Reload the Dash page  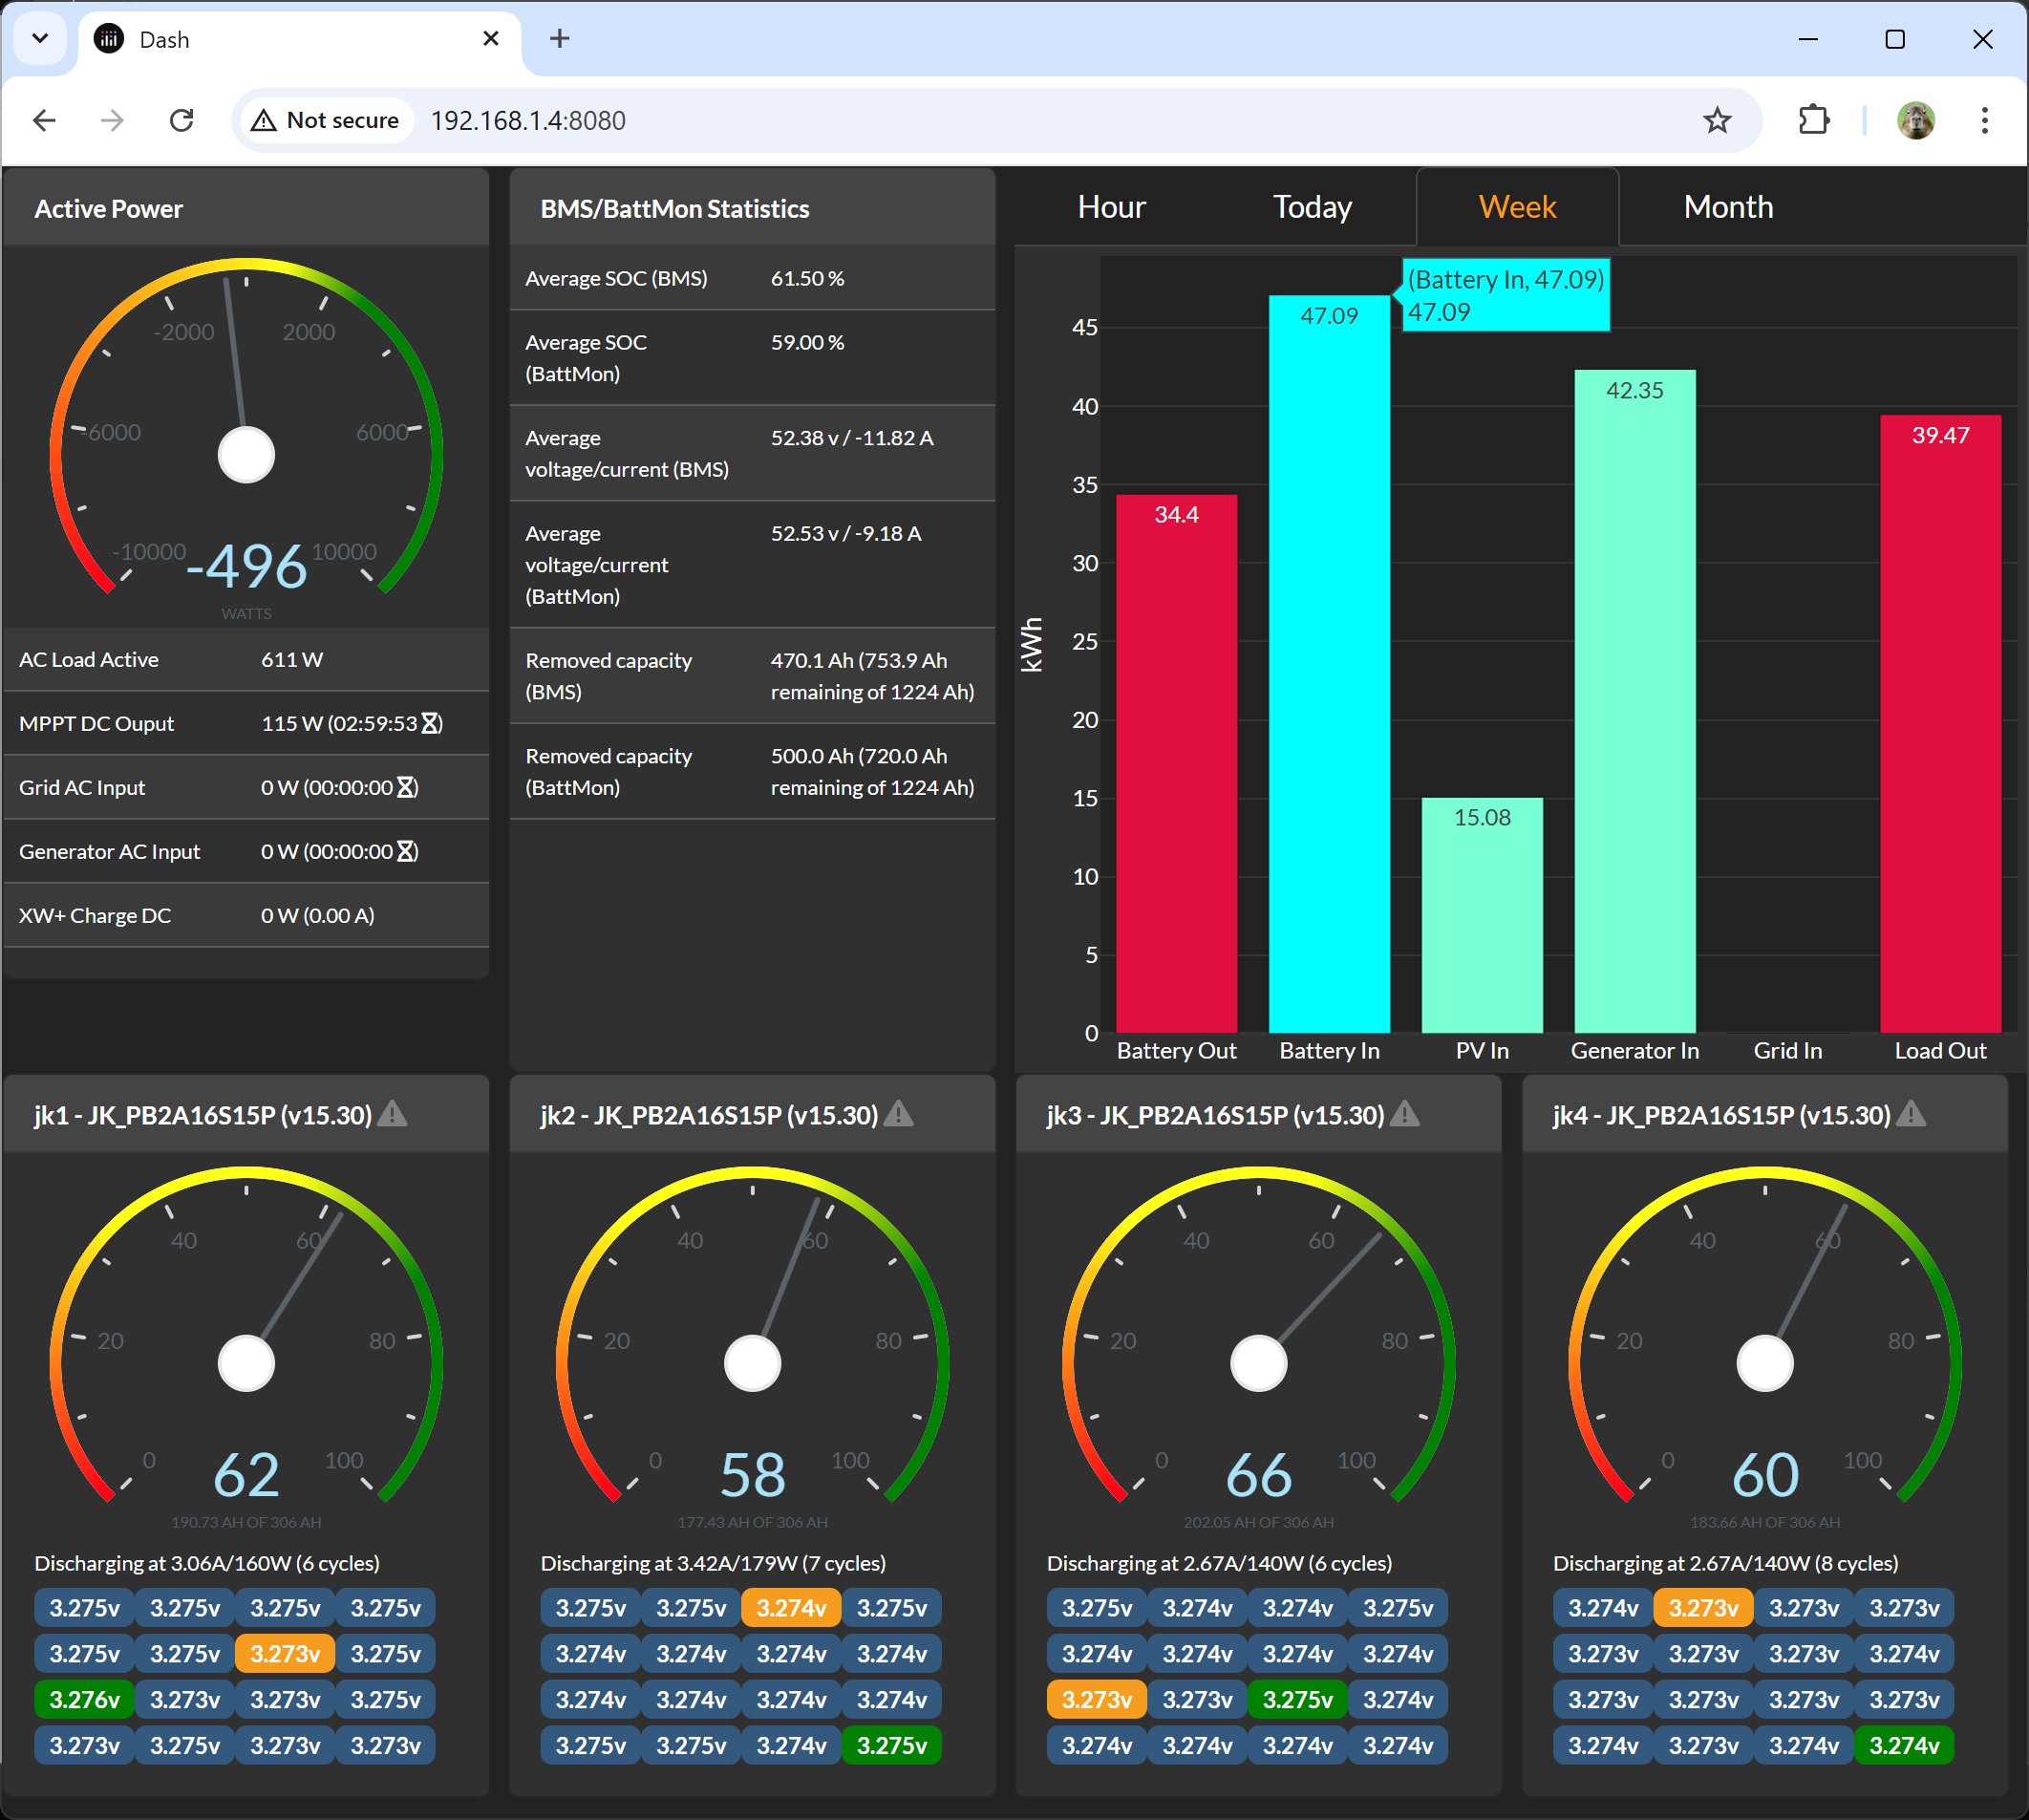tap(182, 120)
